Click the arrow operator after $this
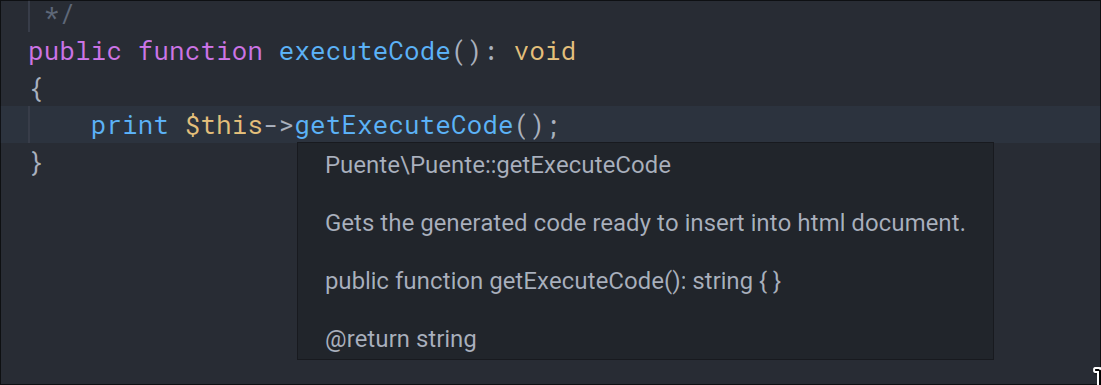Viewport: 1101px width, 385px height. [279, 126]
